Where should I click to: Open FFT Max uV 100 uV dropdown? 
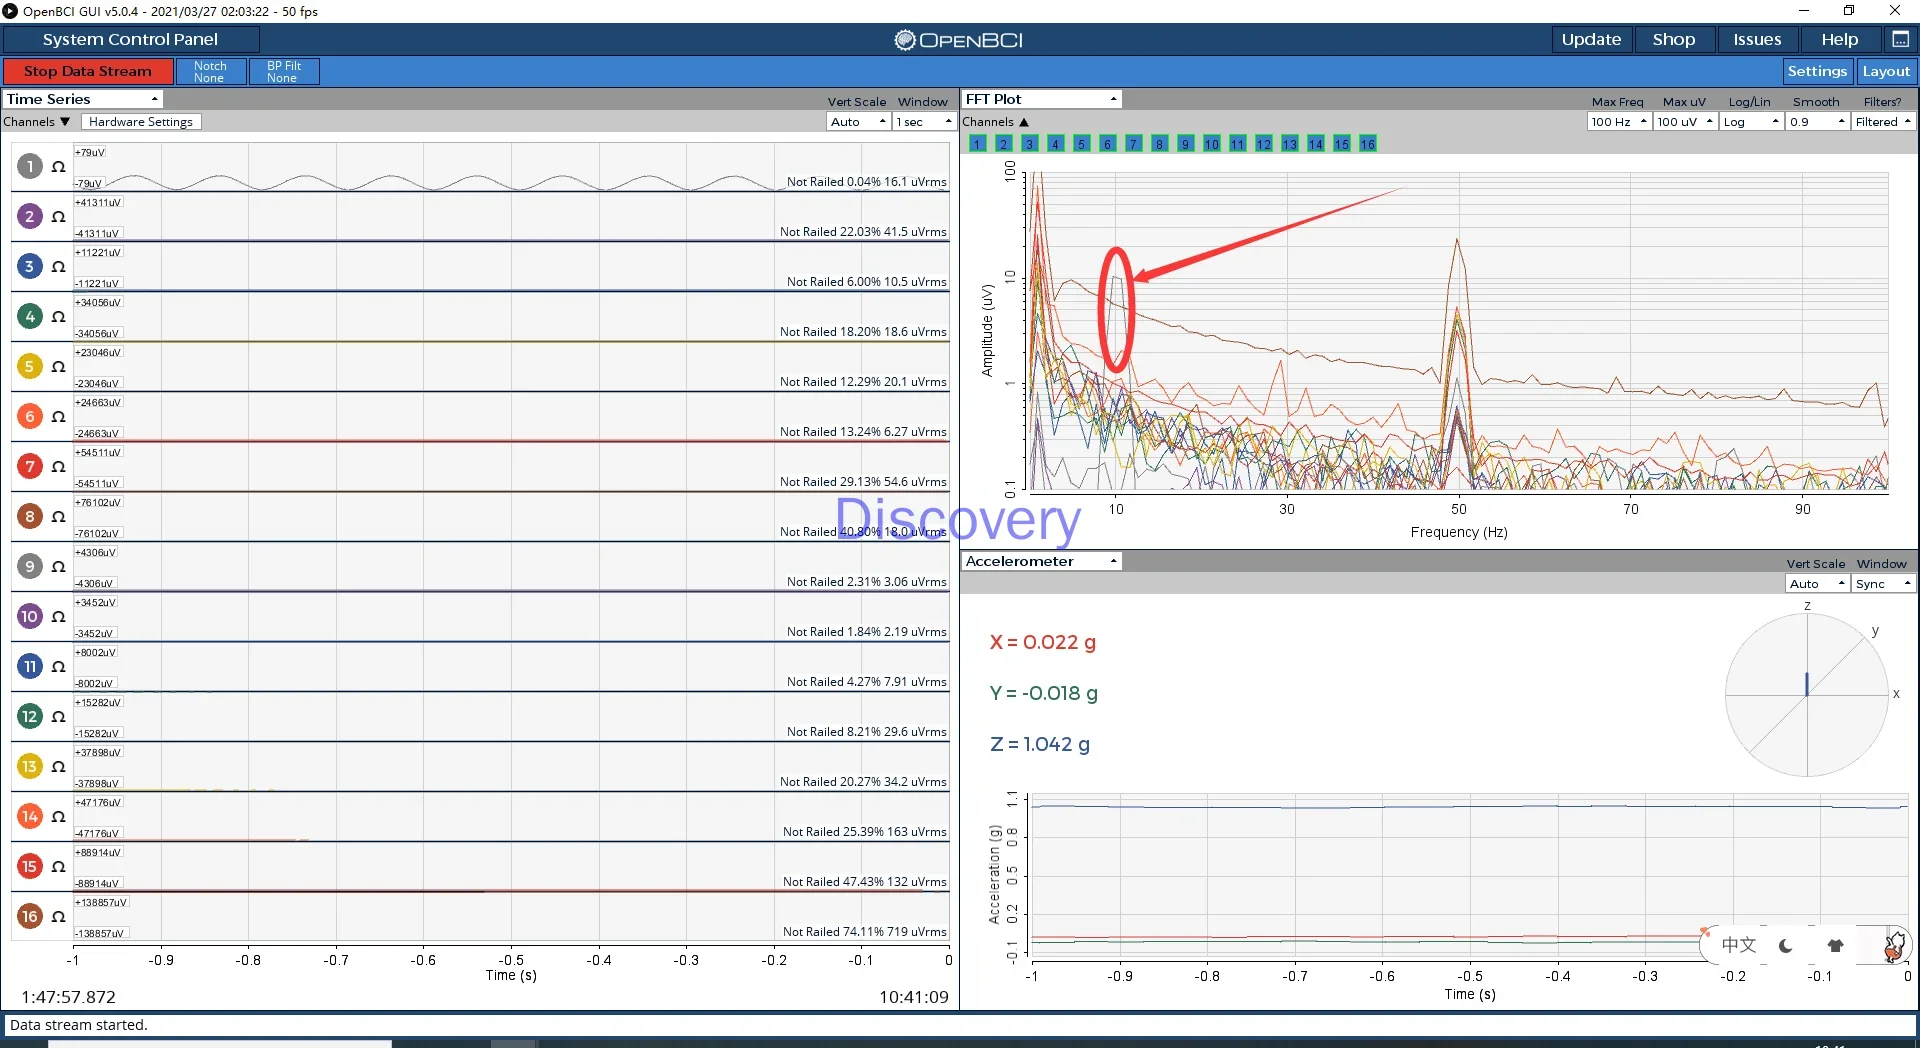click(x=1685, y=121)
